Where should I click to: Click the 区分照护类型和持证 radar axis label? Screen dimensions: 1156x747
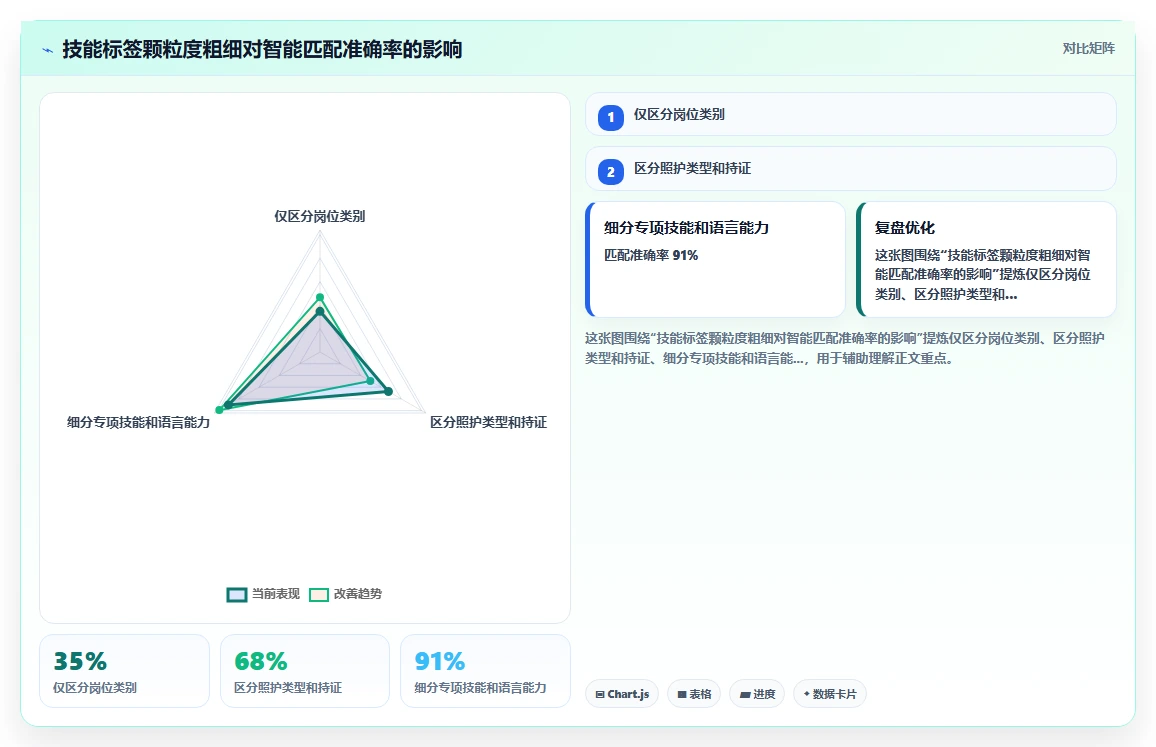coord(488,423)
